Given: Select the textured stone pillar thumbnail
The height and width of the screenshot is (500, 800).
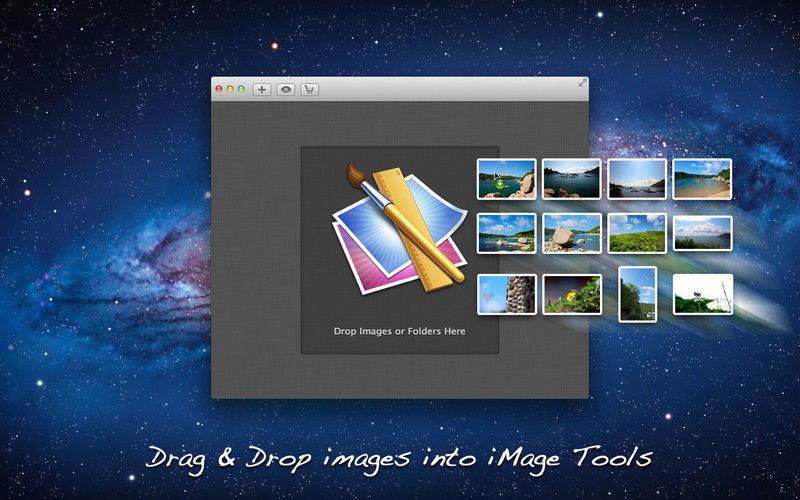Looking at the screenshot, I should tap(507, 294).
